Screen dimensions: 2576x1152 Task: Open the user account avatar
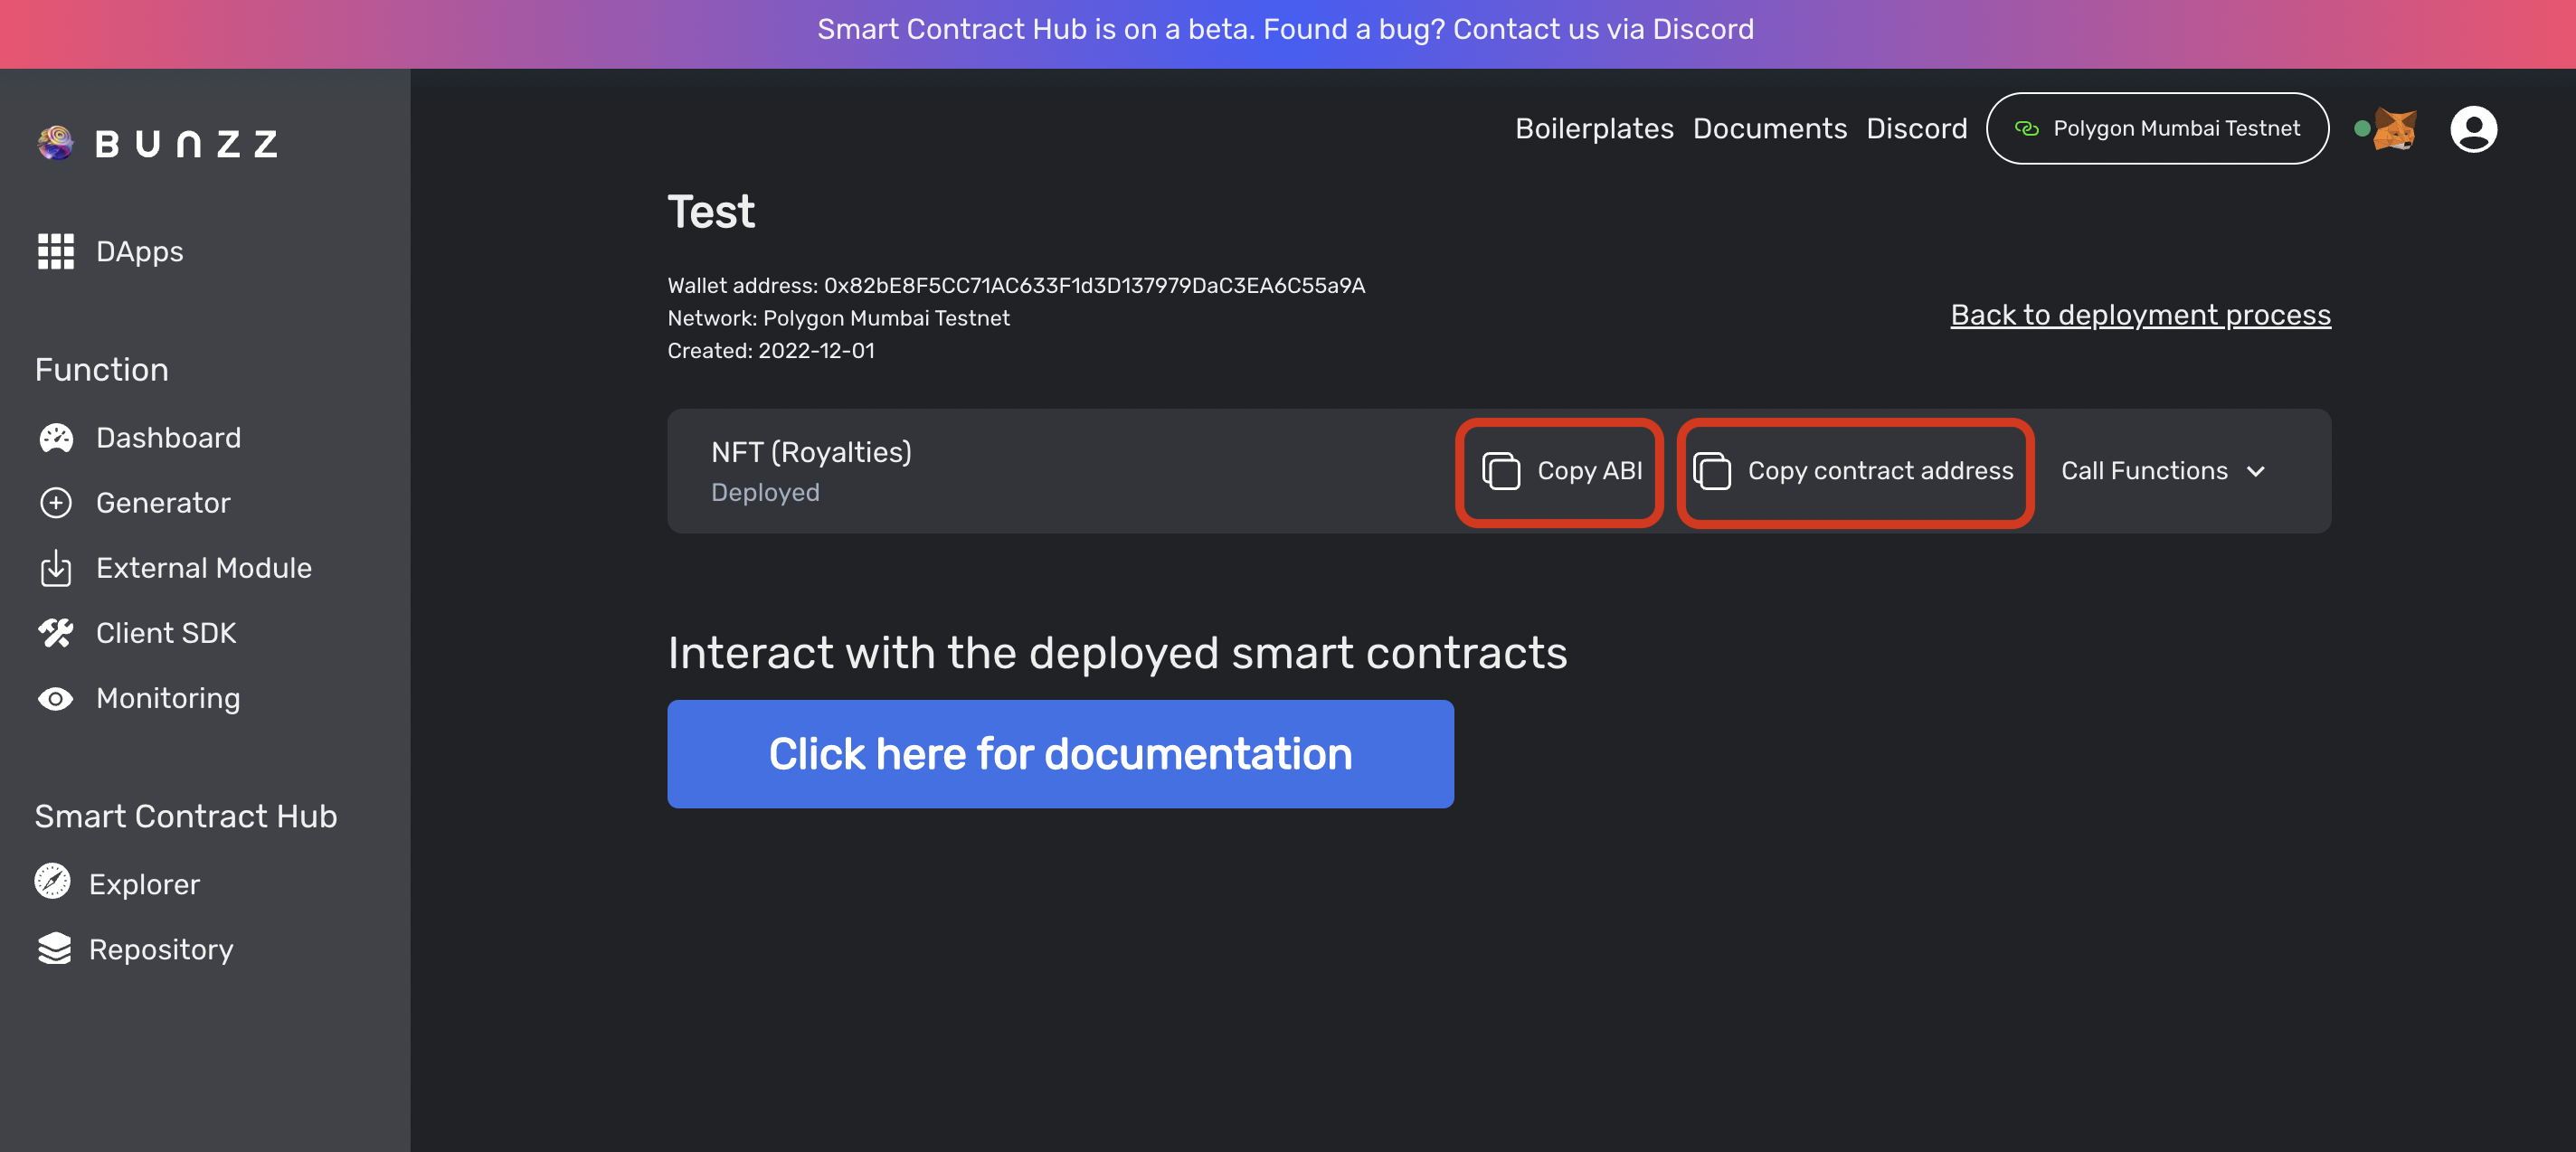(2473, 129)
